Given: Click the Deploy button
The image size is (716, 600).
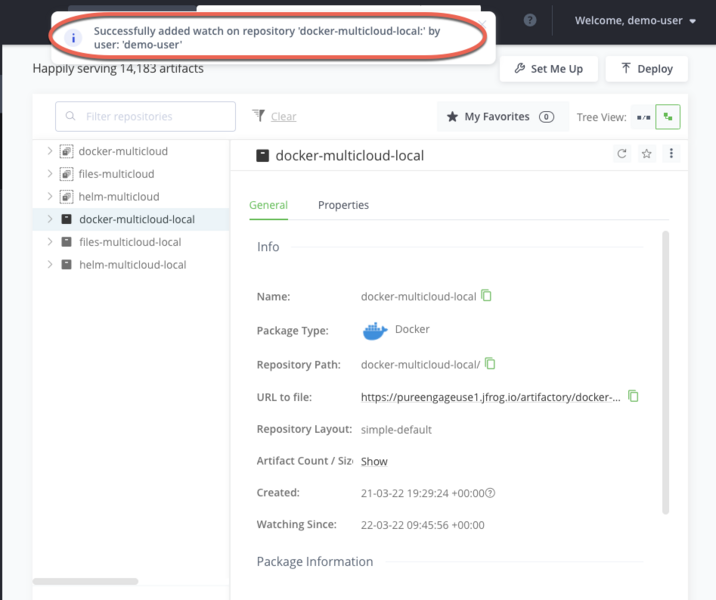Looking at the screenshot, I should point(647,69).
